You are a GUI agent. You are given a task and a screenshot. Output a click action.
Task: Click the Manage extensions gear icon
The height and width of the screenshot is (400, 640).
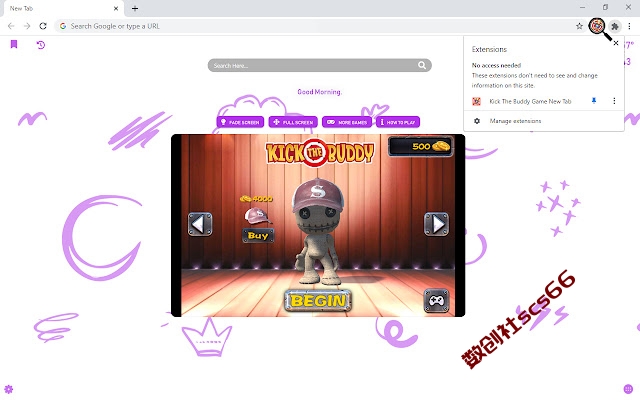point(477,121)
